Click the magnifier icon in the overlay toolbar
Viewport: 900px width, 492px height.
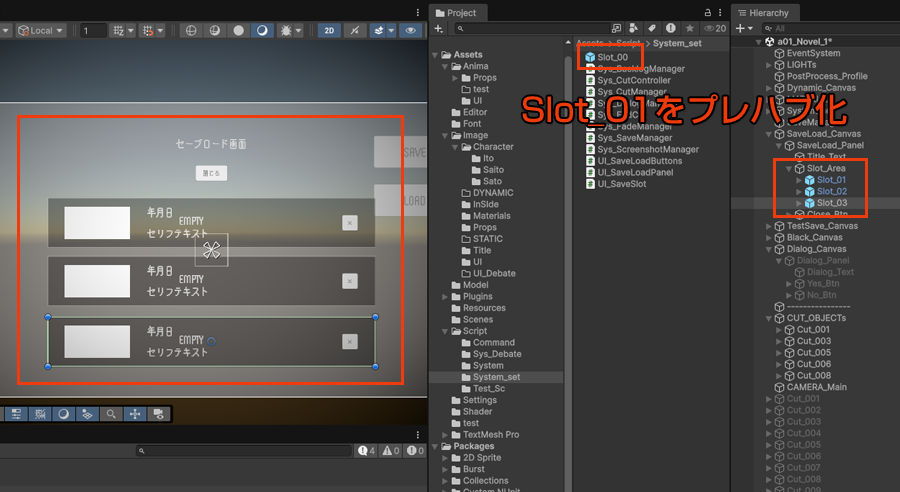111,413
